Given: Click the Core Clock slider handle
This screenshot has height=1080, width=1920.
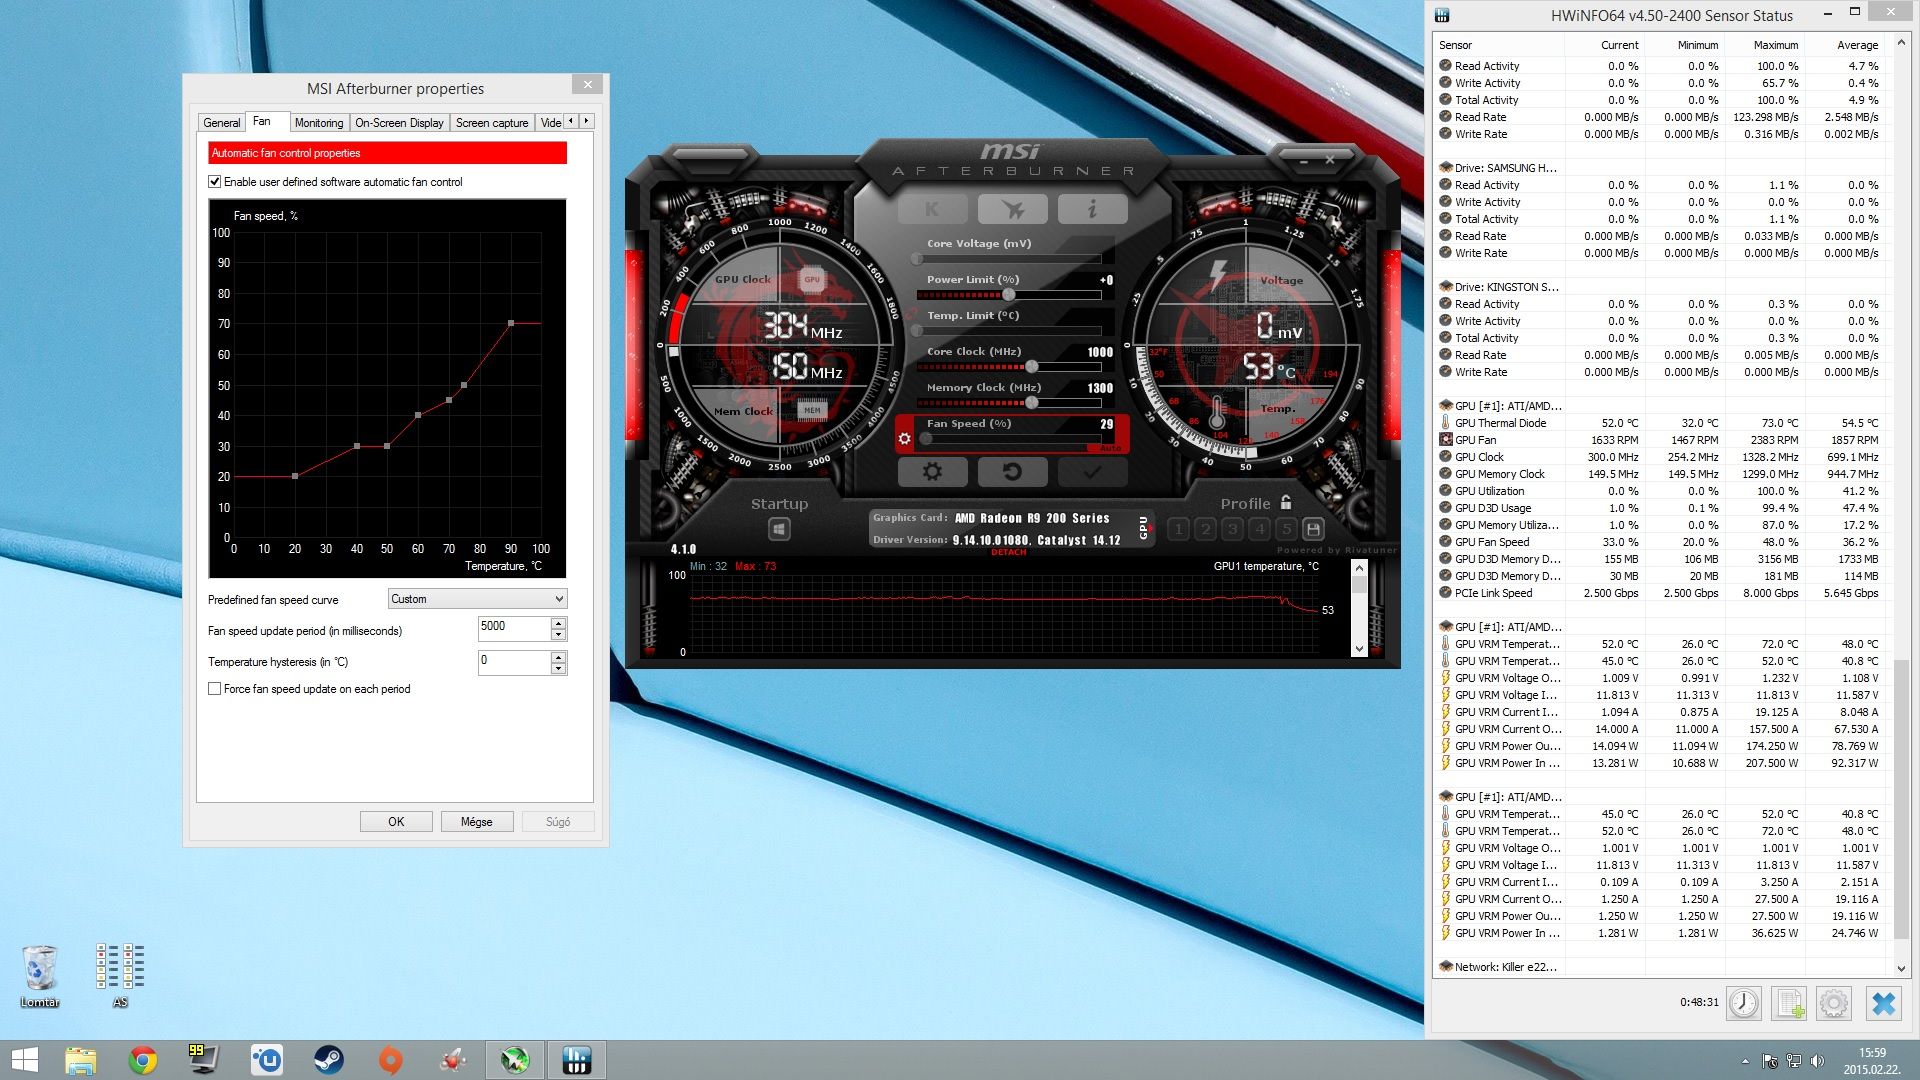Looking at the screenshot, I should [x=1031, y=367].
